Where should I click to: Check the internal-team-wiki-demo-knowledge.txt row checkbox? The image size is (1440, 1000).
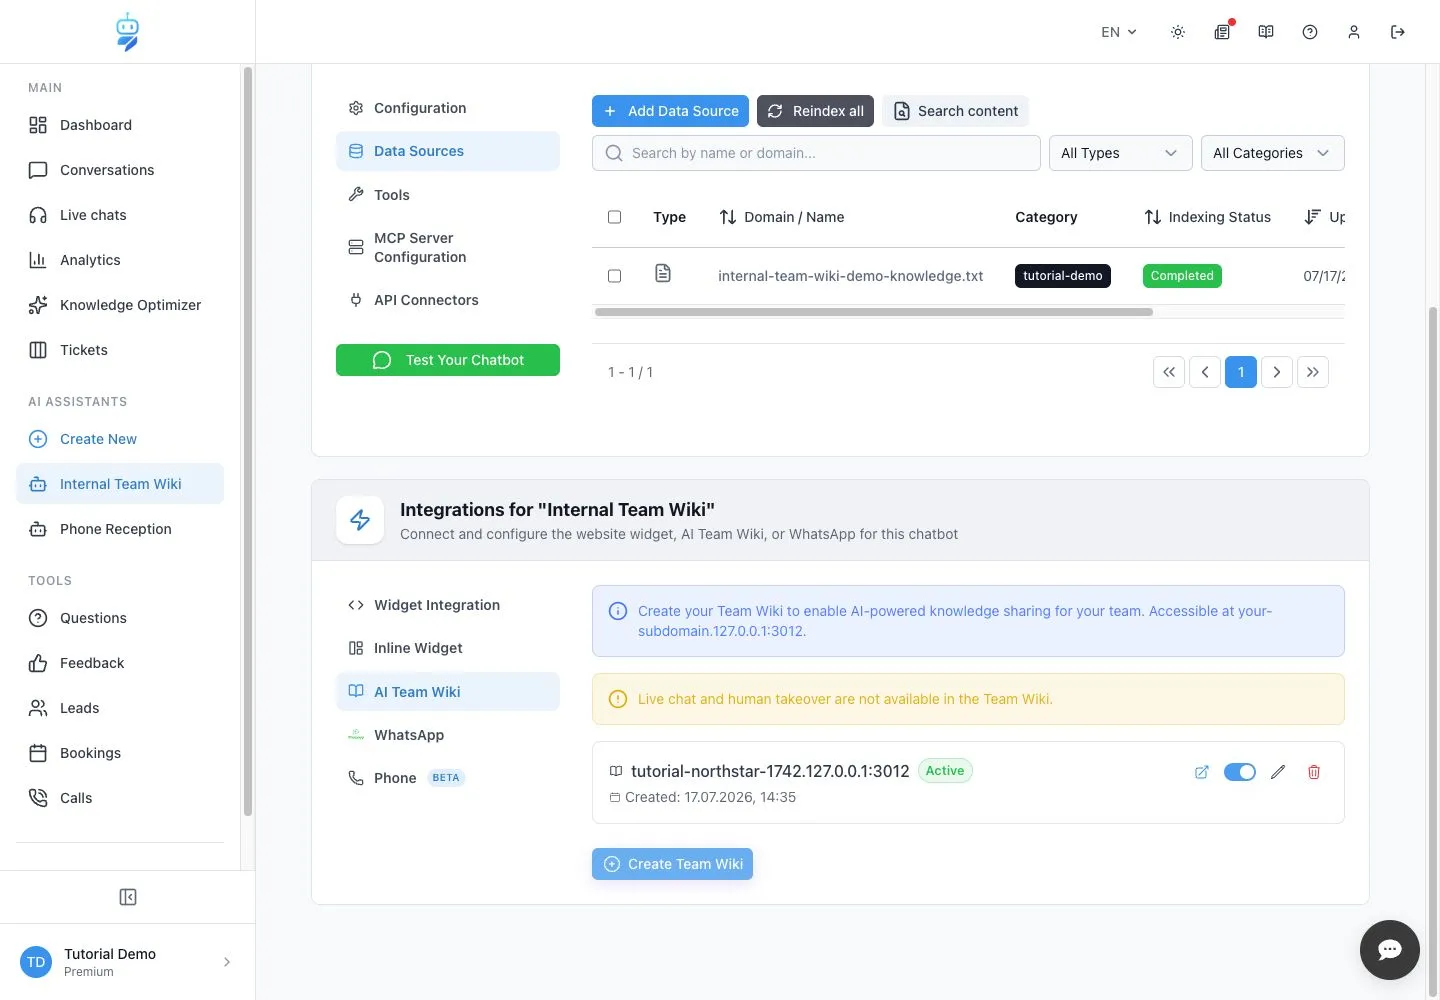(615, 276)
